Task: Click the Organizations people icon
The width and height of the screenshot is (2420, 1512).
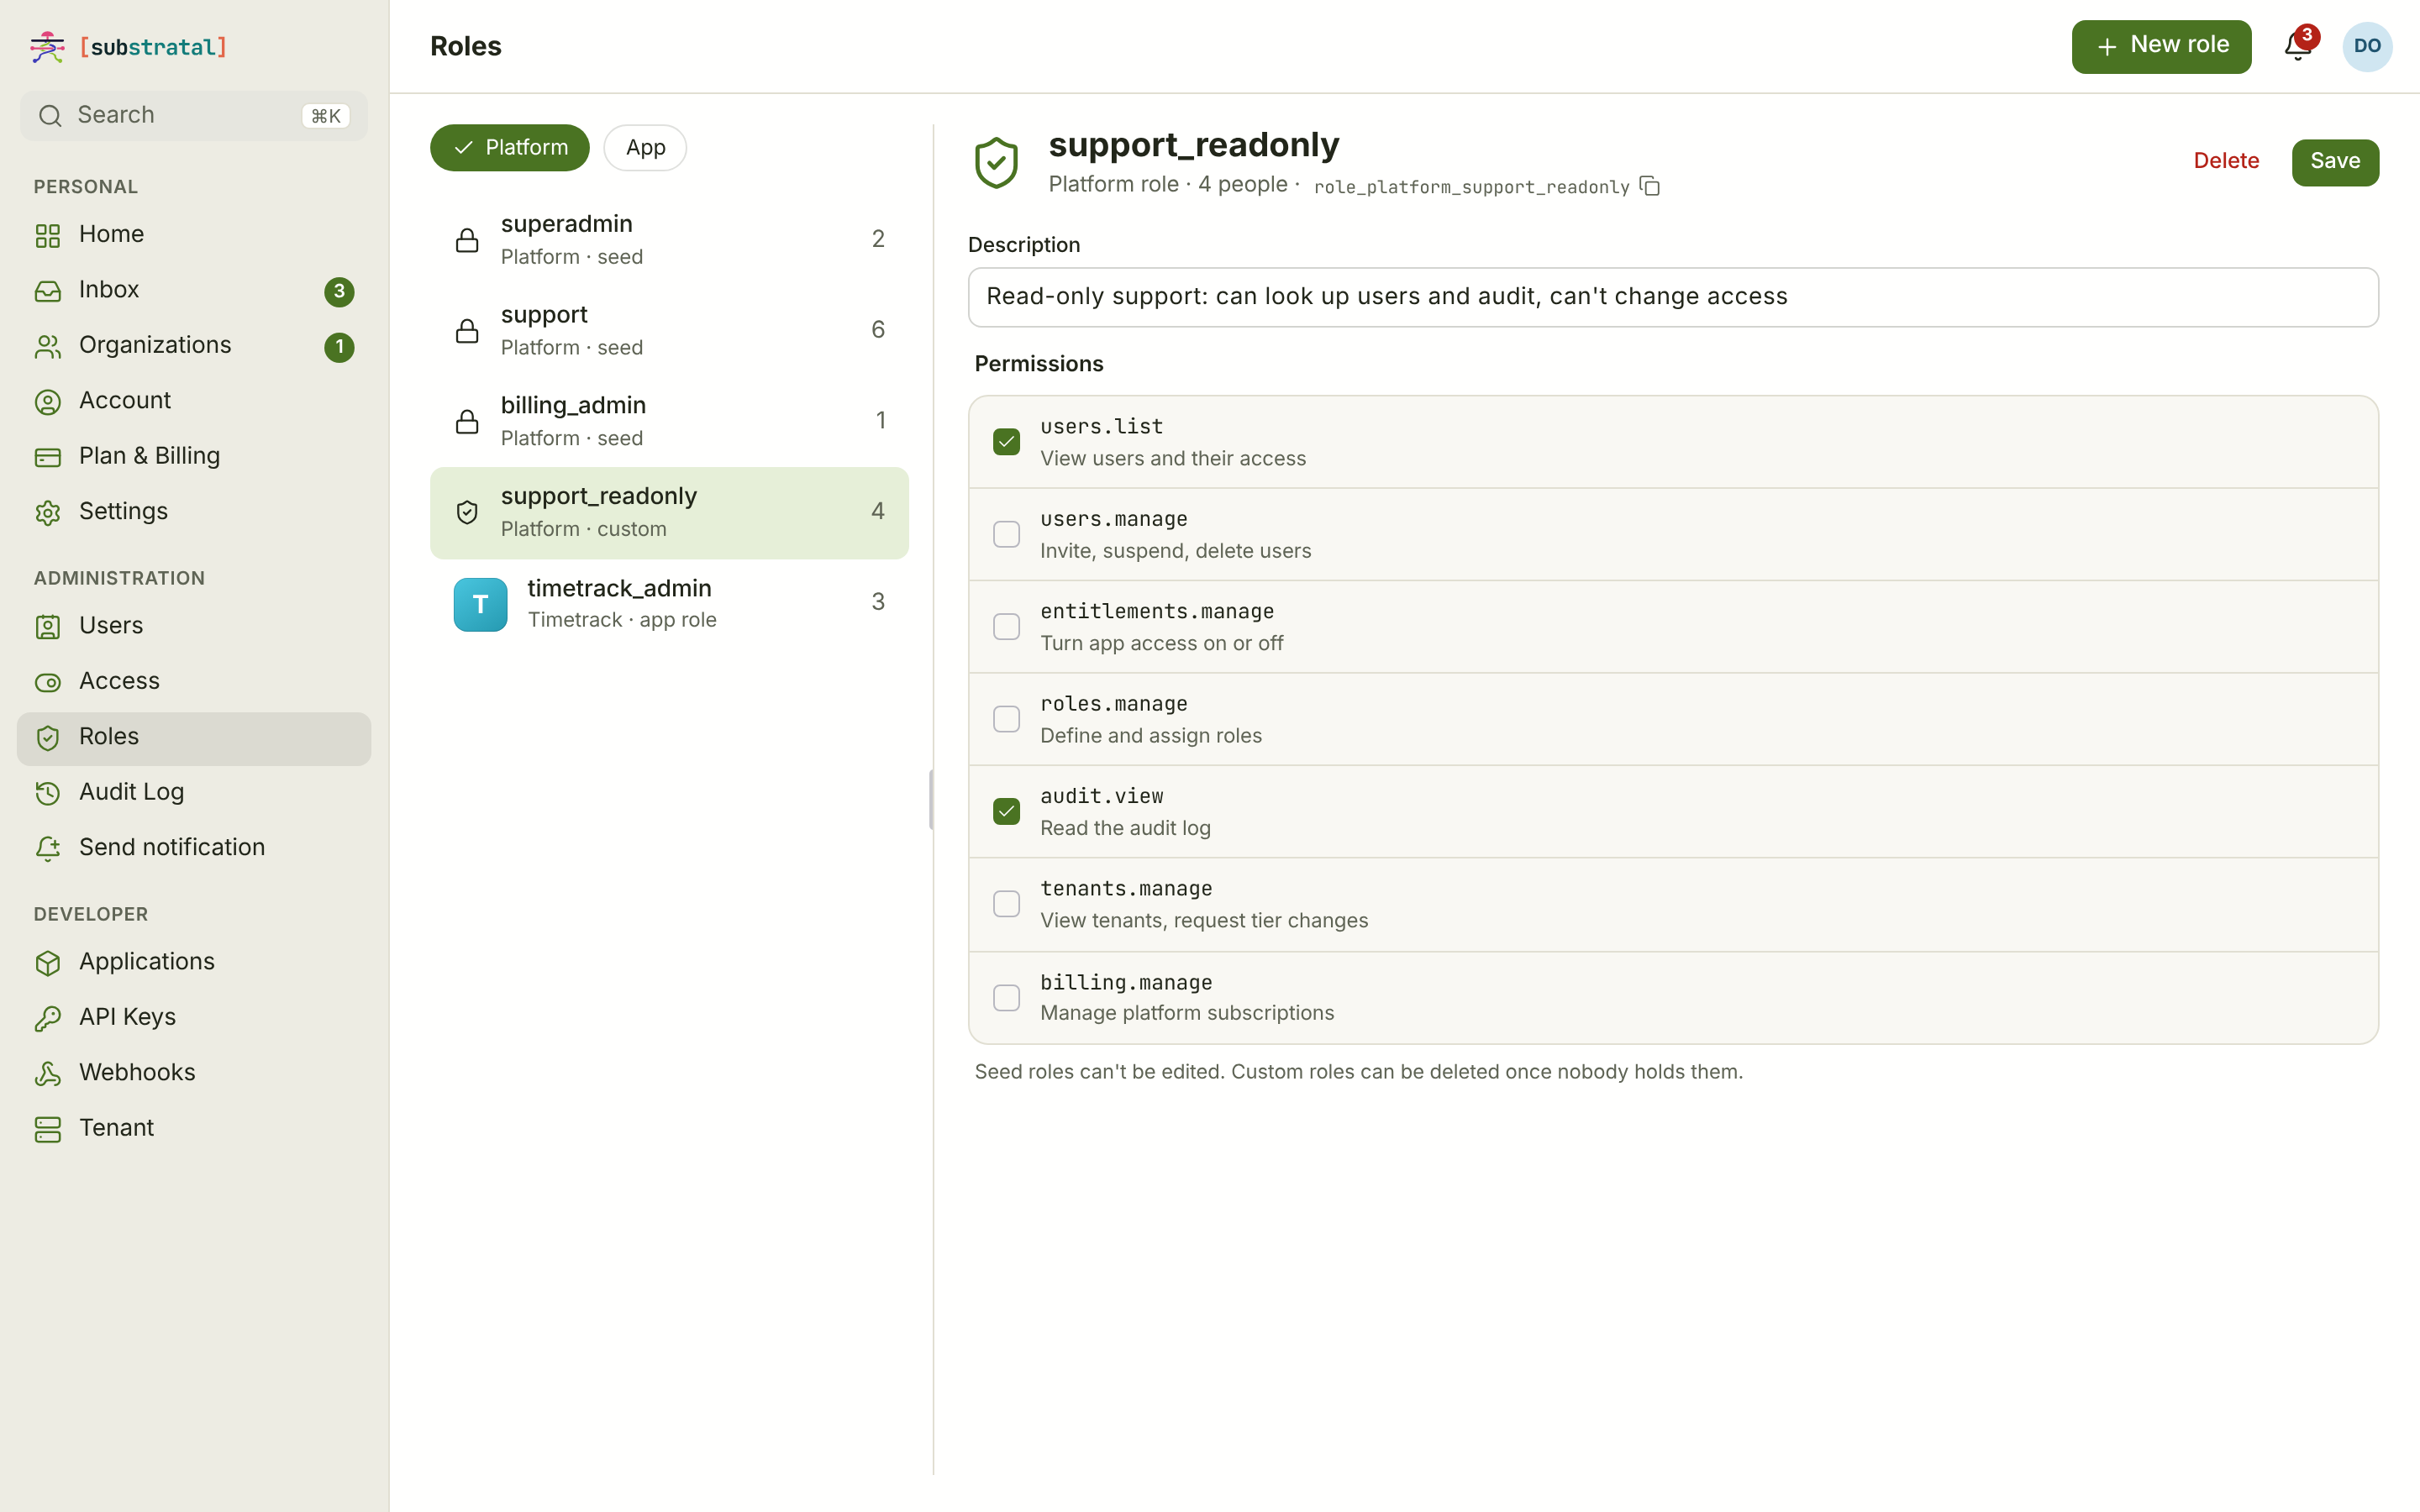Action: [x=48, y=346]
